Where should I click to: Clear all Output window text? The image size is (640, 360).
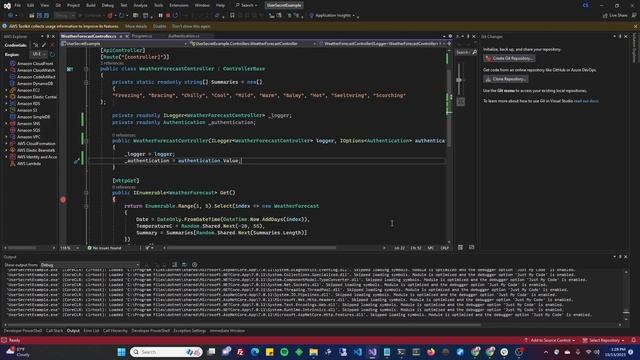coord(174,265)
